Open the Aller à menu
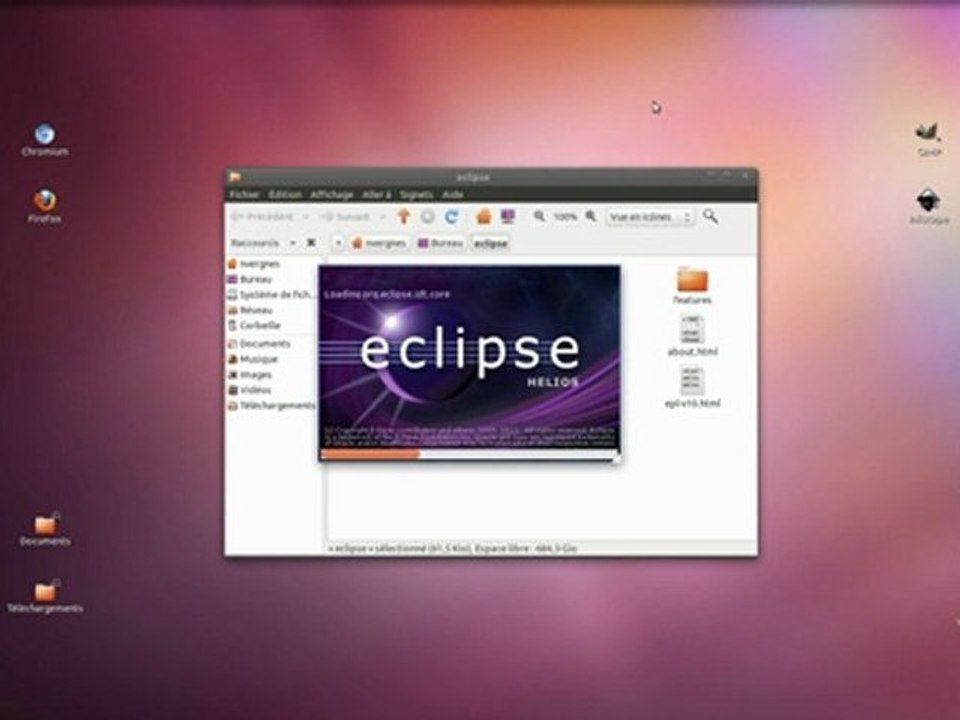 click(x=377, y=194)
